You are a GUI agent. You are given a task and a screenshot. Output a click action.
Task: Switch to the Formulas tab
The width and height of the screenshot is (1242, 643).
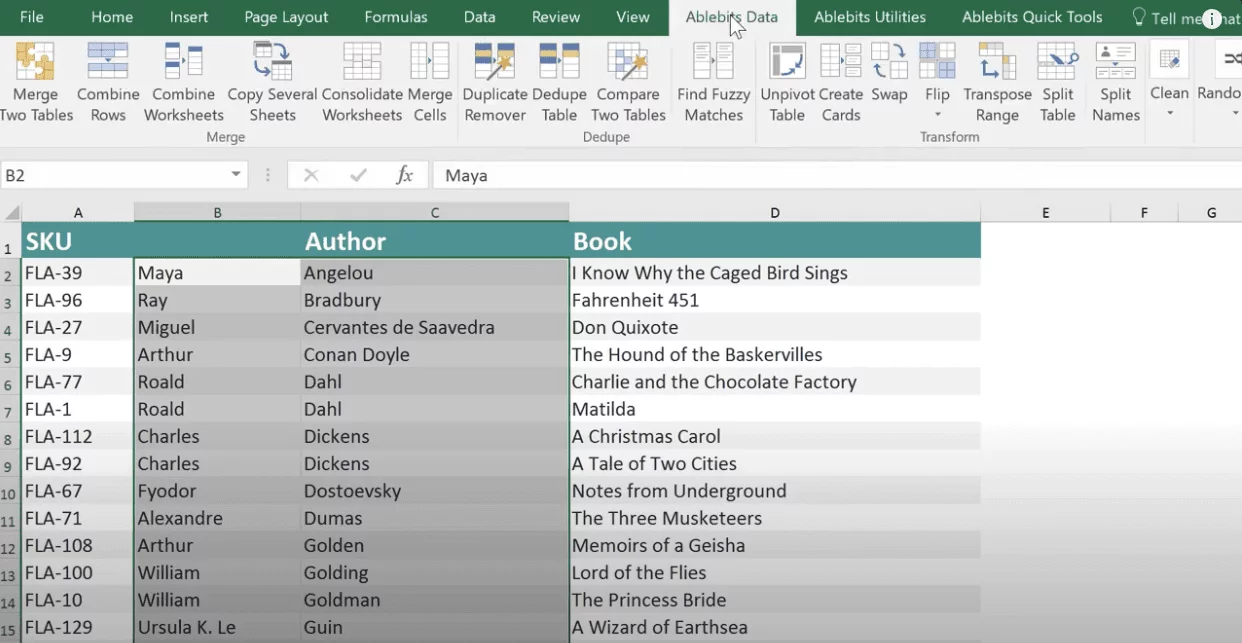(x=395, y=17)
